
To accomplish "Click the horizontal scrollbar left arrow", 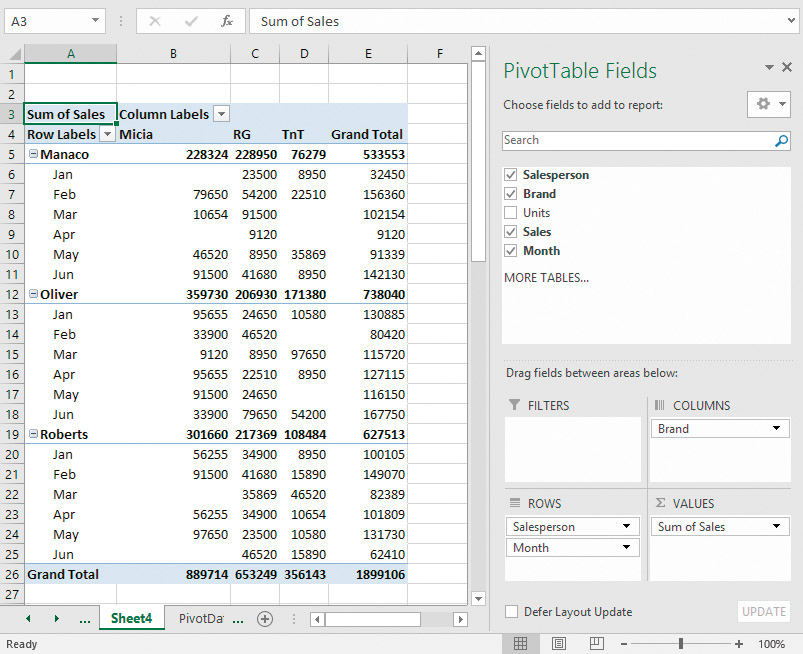I will click(x=317, y=619).
